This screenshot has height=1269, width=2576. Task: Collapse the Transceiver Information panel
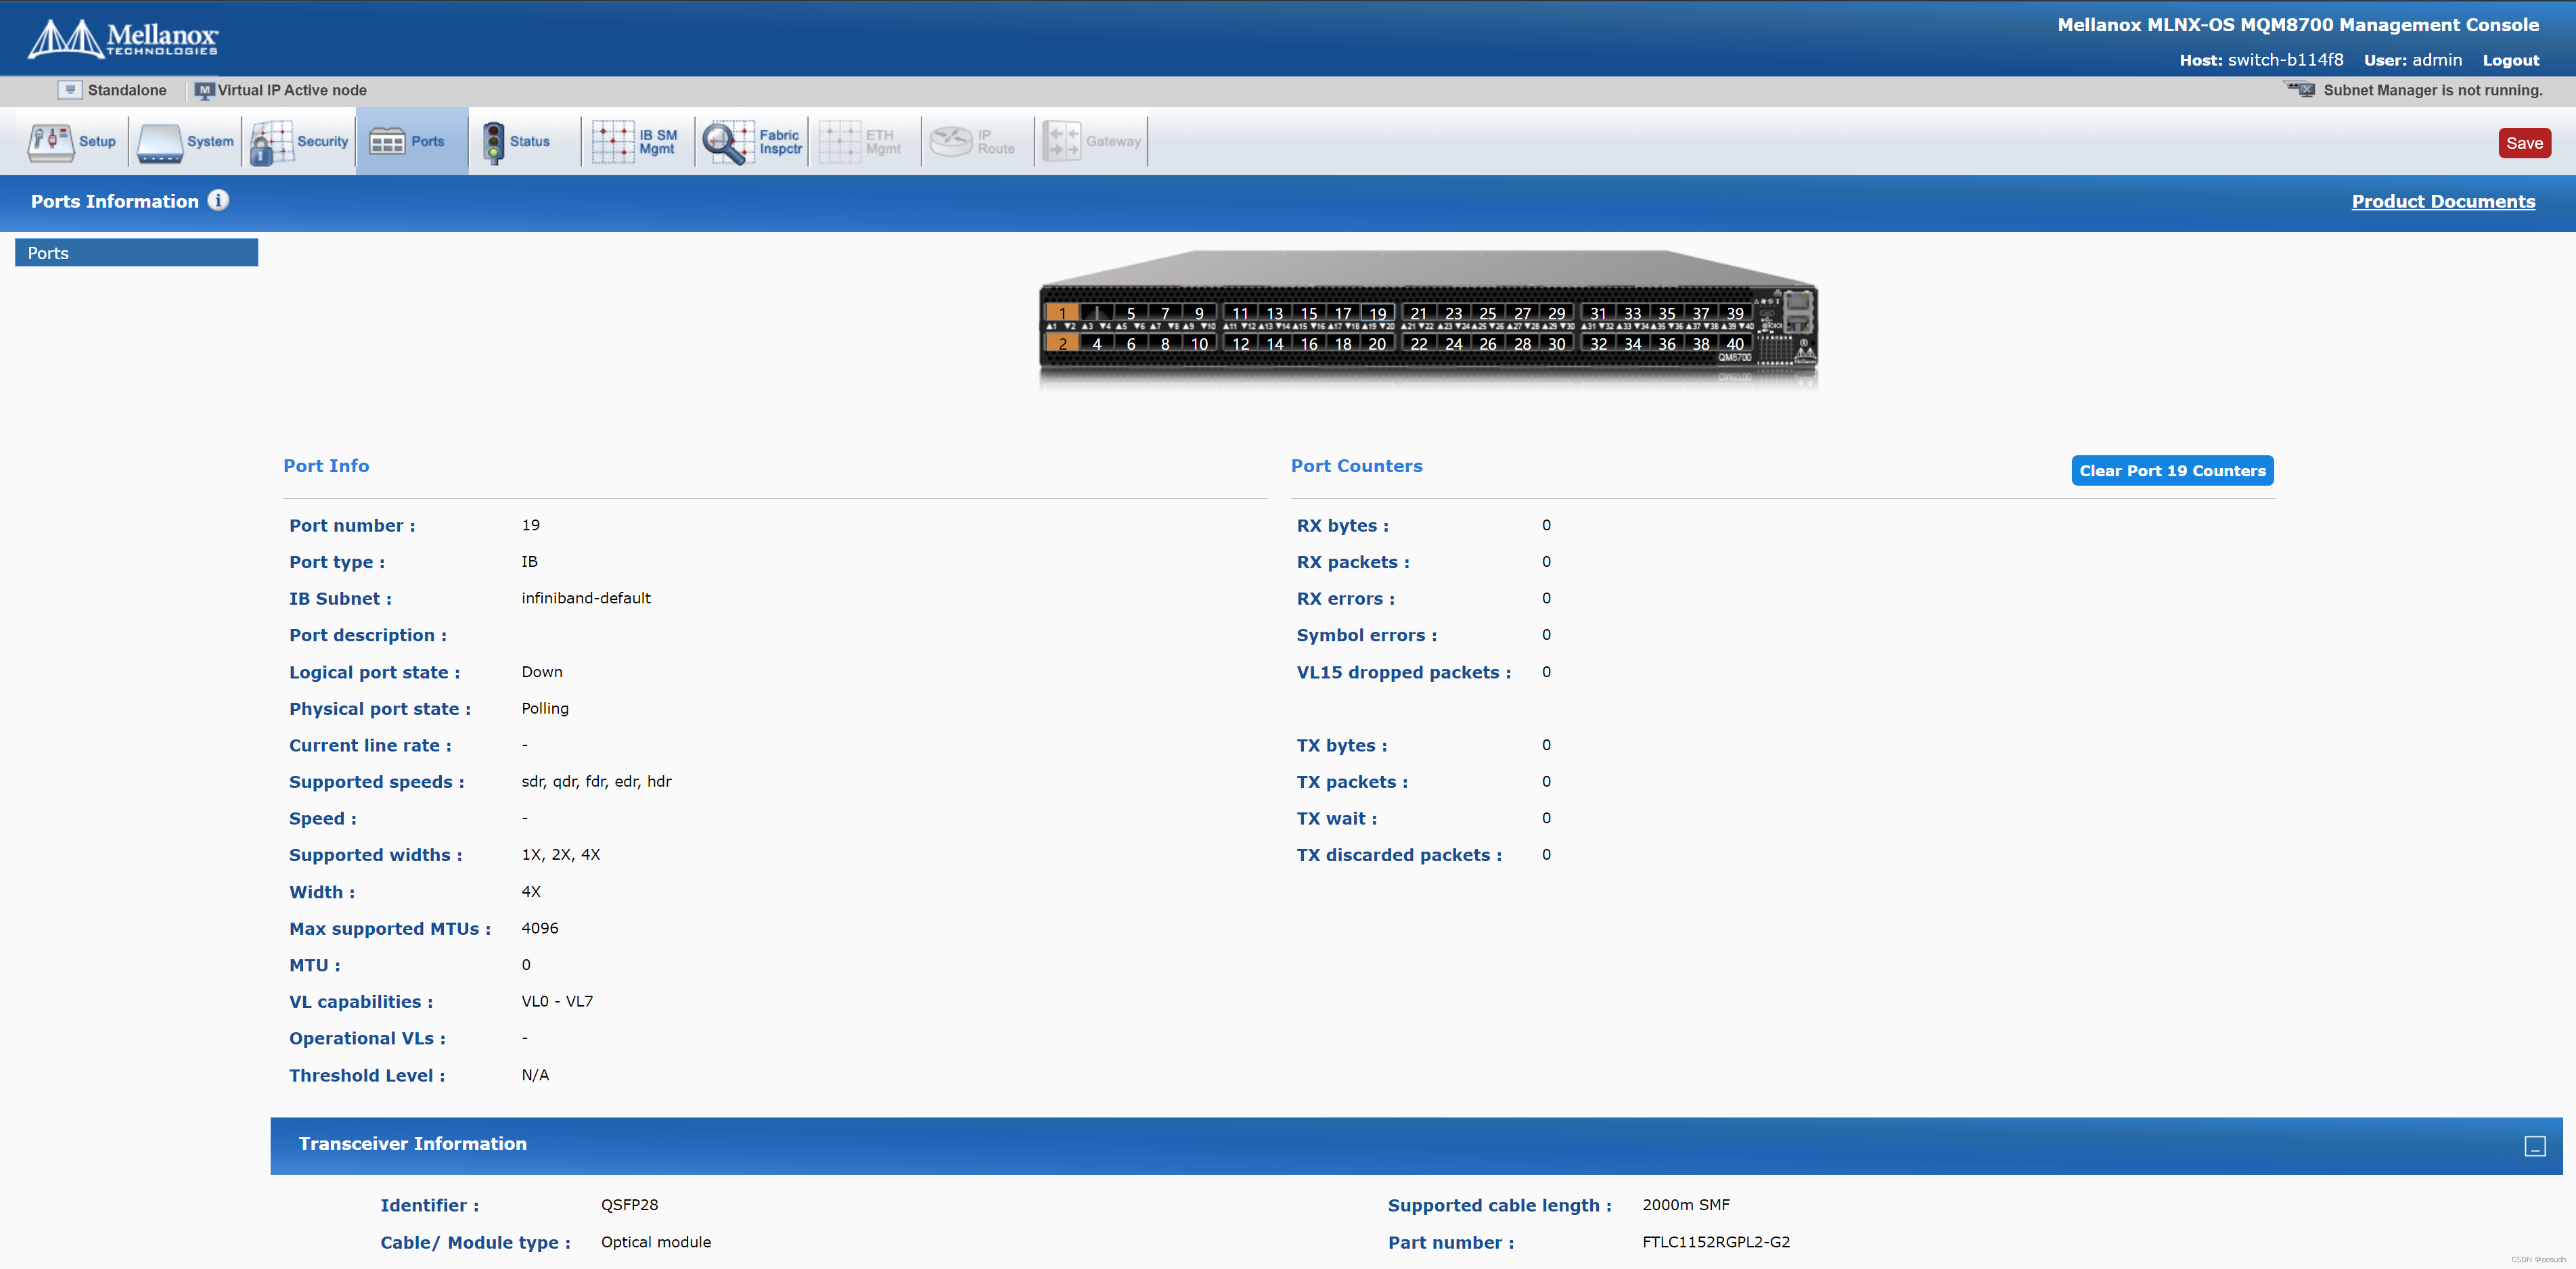click(x=2534, y=1146)
